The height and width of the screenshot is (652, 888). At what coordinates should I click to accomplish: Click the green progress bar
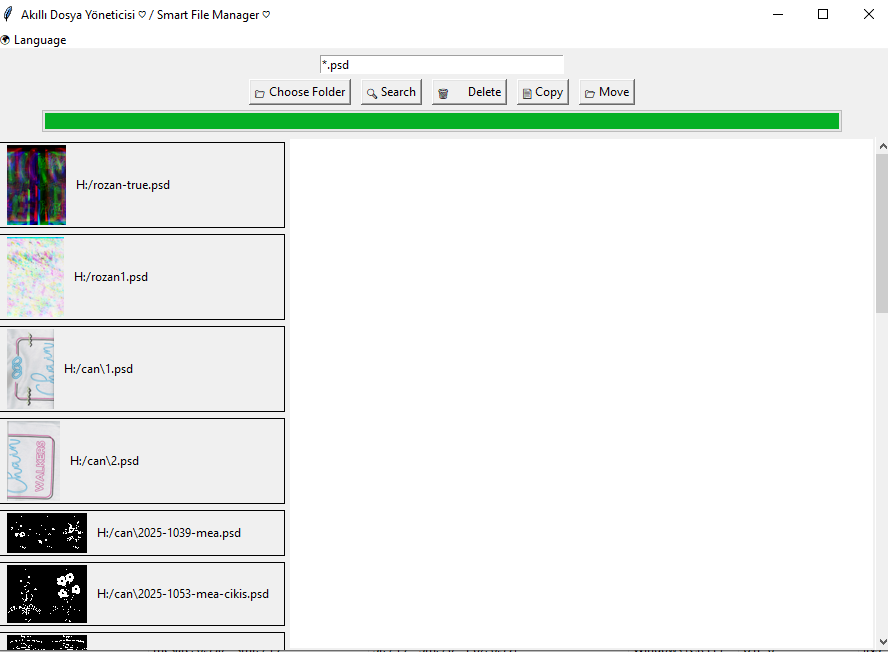tap(441, 121)
